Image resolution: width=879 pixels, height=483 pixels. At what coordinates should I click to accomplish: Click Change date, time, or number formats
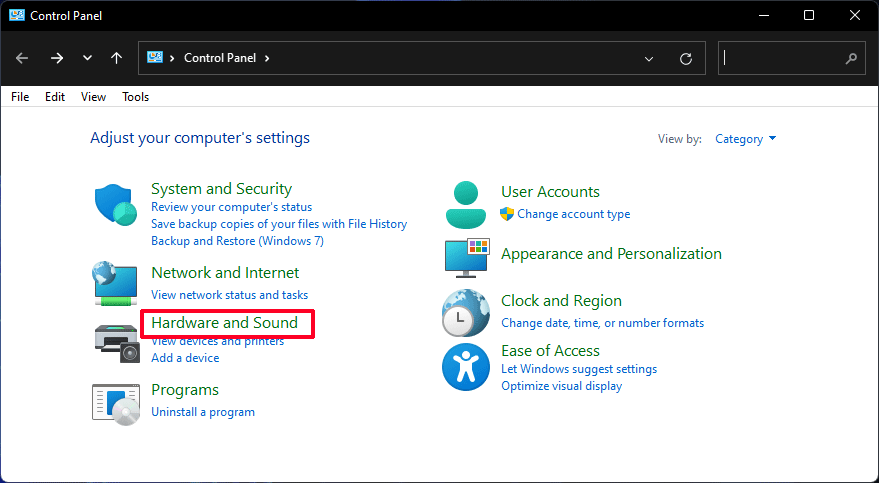point(603,323)
